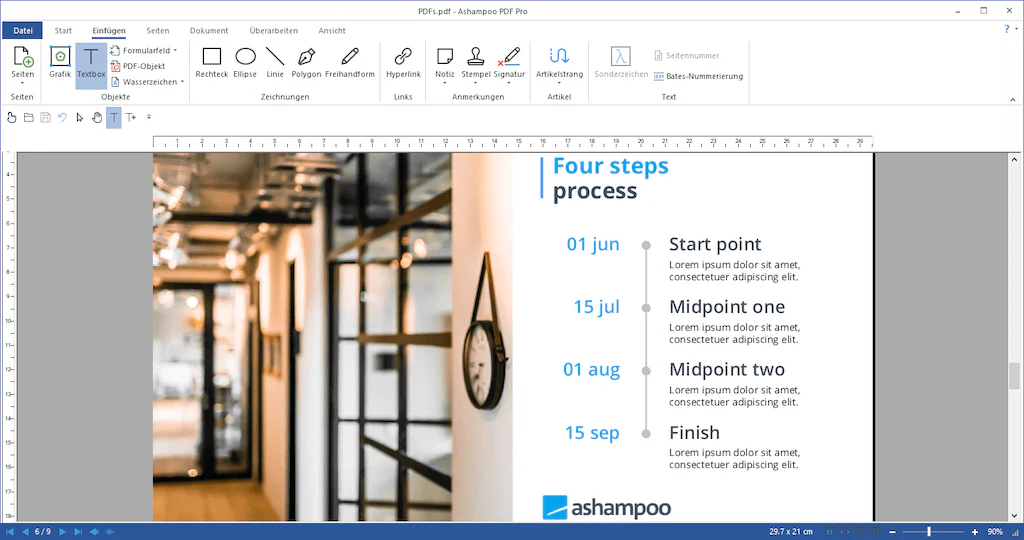Collapse the ribbon with chevron
The width and height of the screenshot is (1024, 540).
pyautogui.click(x=1013, y=99)
